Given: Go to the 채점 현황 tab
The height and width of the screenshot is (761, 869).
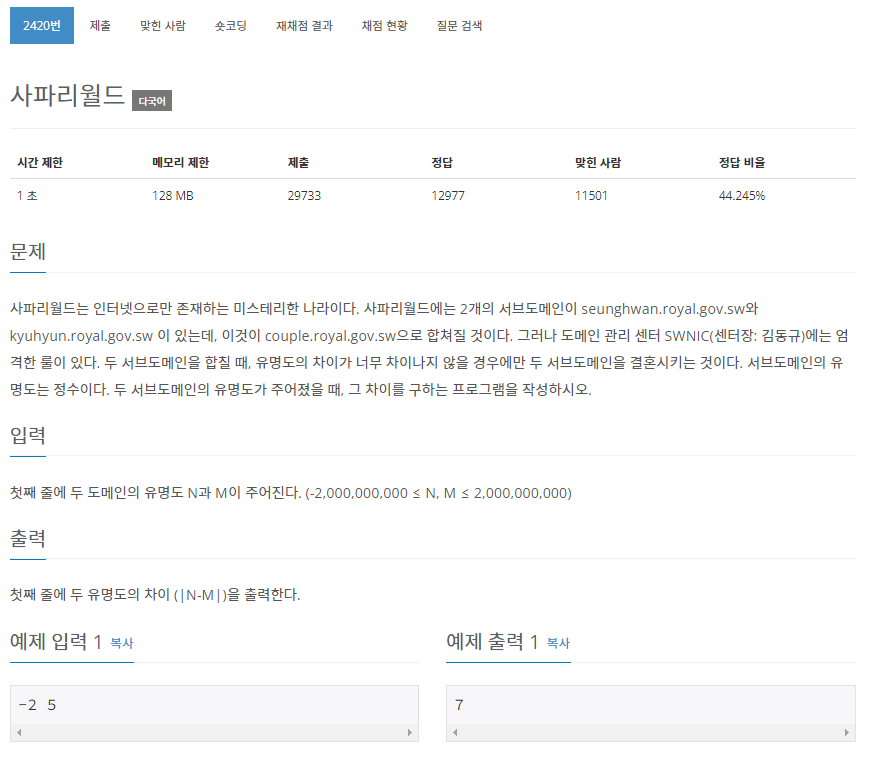Looking at the screenshot, I should [385, 25].
